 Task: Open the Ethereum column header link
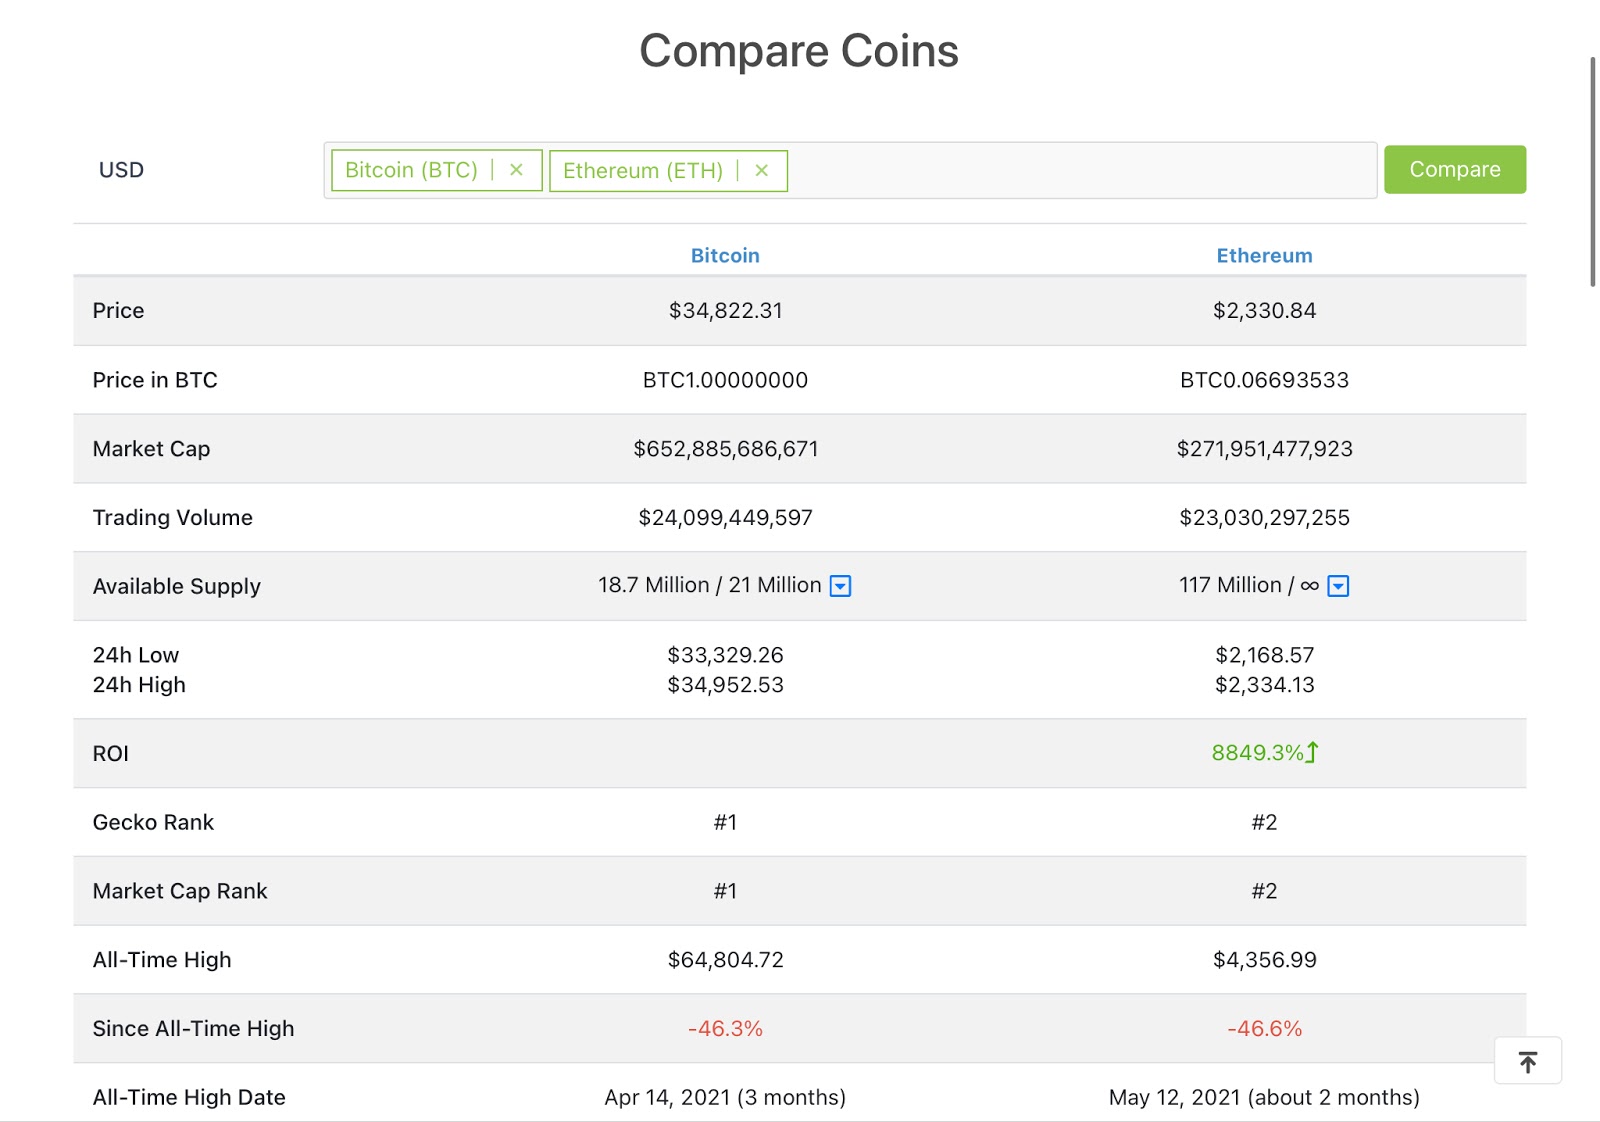tap(1264, 256)
